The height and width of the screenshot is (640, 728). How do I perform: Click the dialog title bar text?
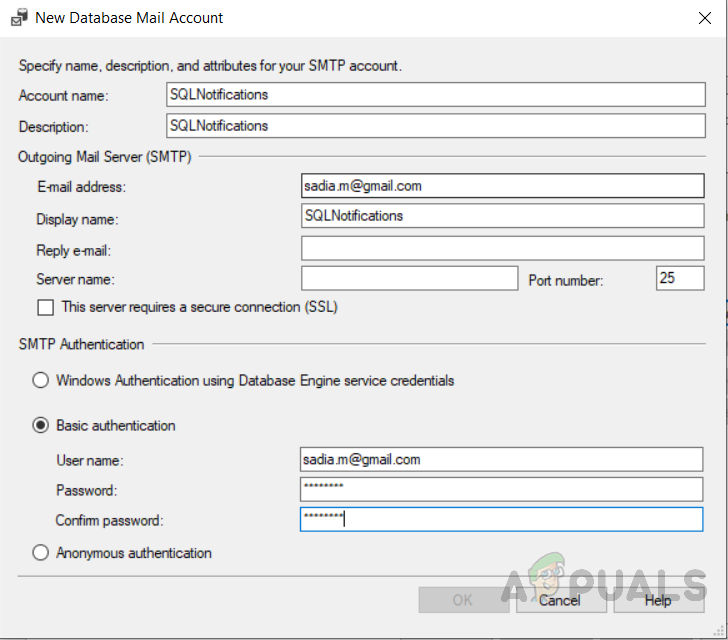130,18
